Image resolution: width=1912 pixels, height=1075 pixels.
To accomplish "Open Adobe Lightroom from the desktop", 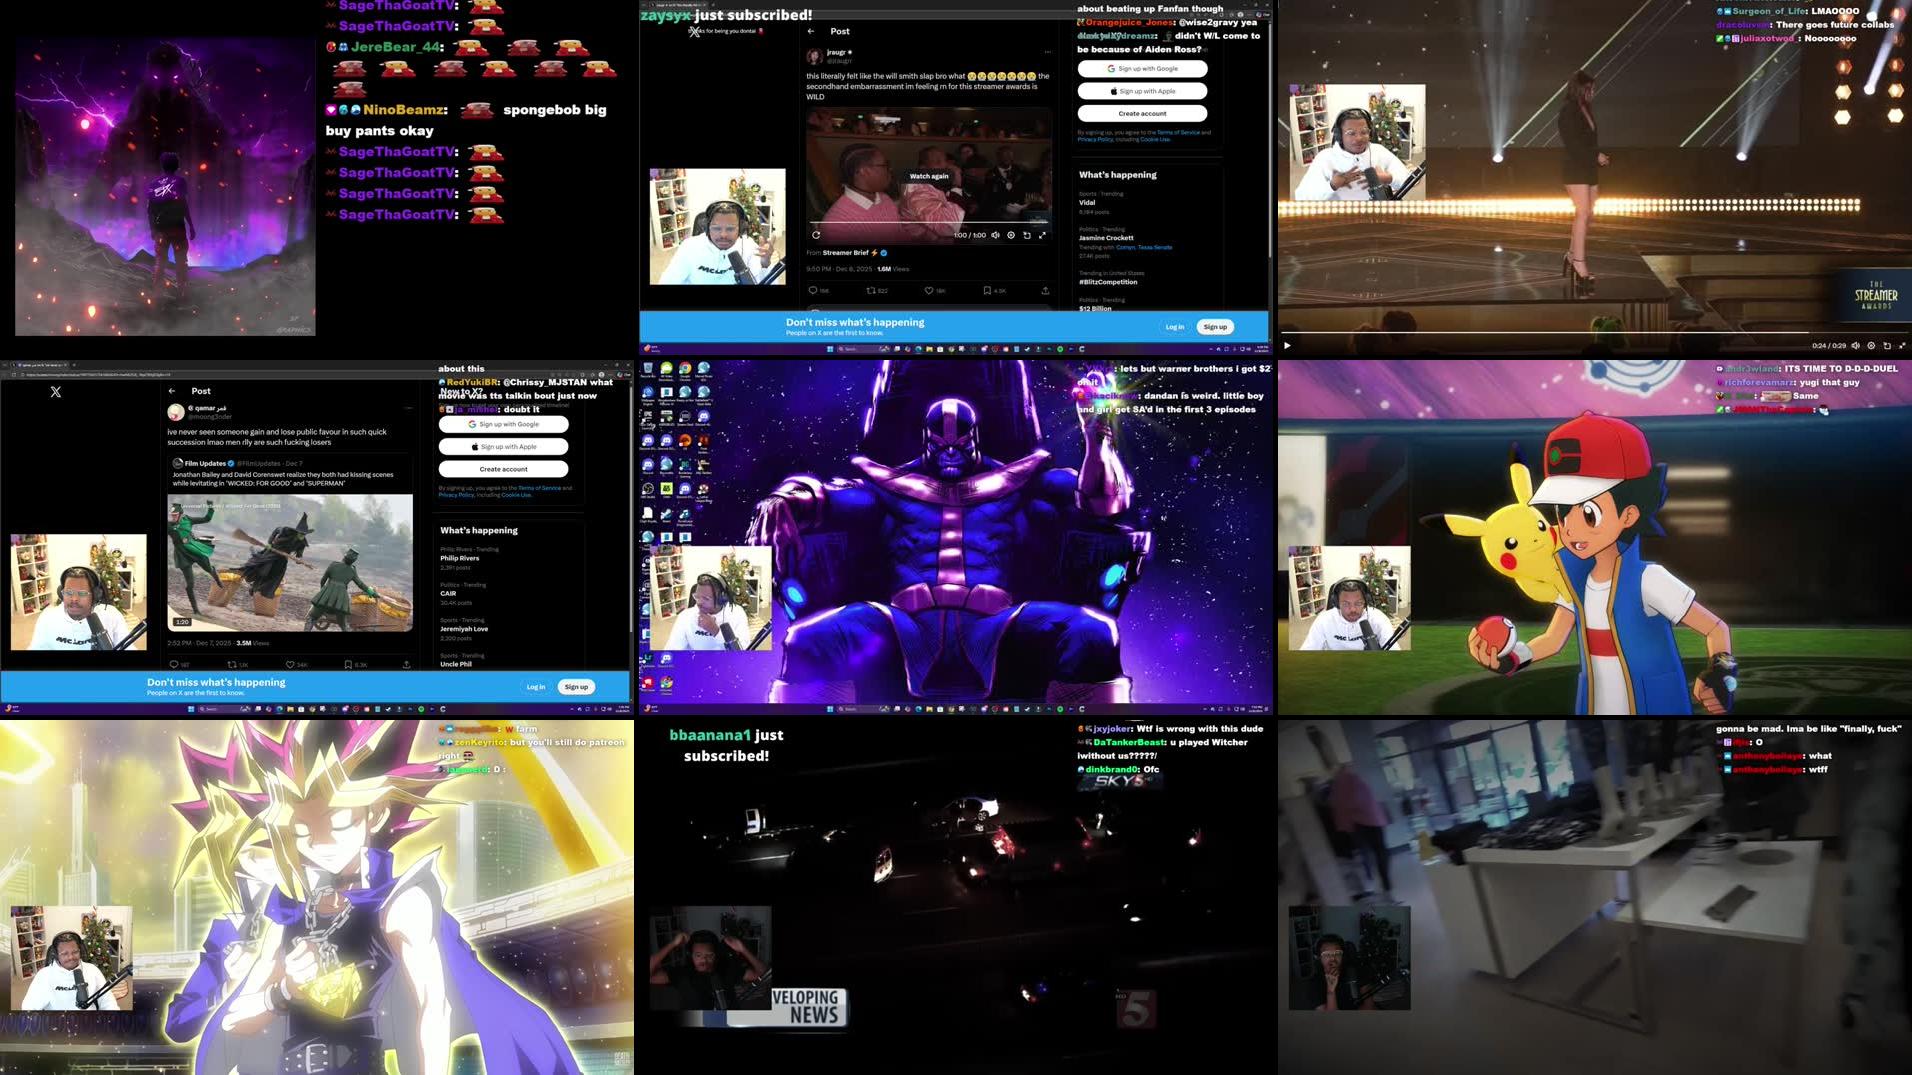I will click(x=645, y=658).
